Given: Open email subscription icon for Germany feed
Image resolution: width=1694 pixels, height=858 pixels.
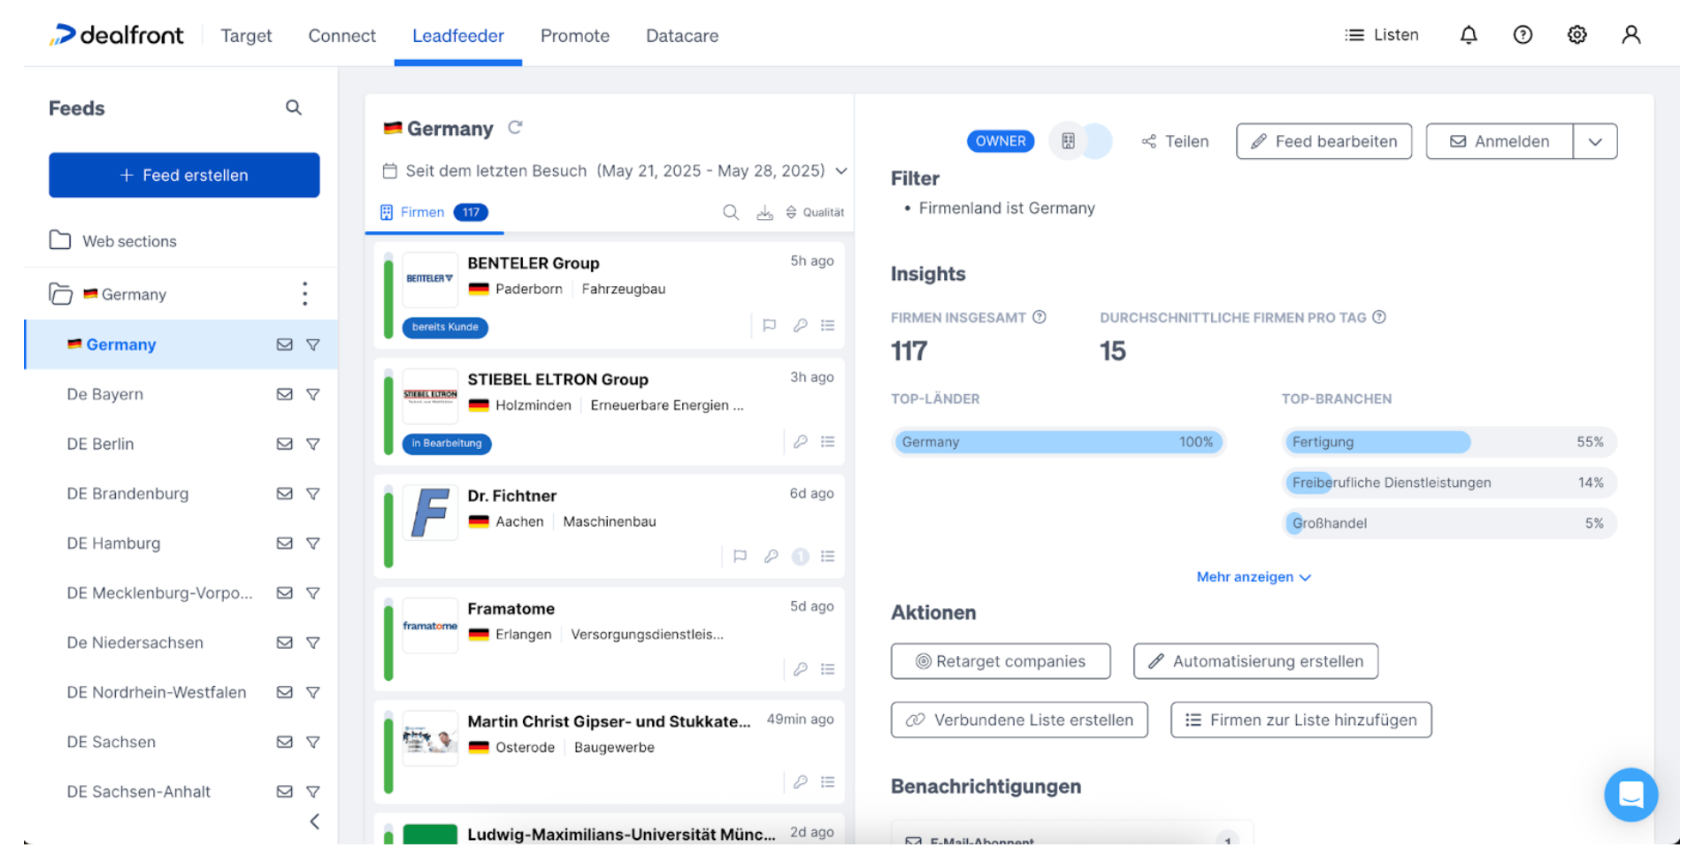Looking at the screenshot, I should point(284,345).
